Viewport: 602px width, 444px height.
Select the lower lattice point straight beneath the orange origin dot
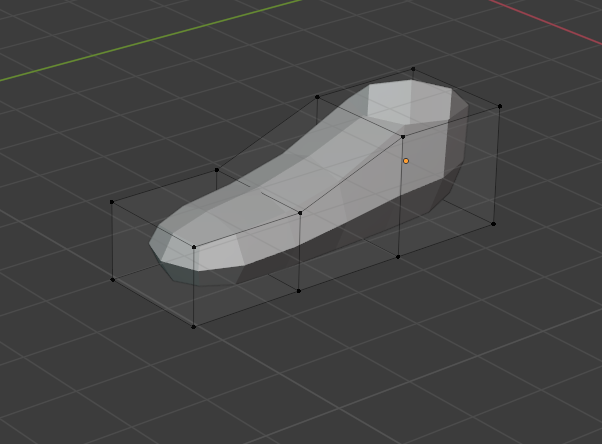[x=398, y=257]
